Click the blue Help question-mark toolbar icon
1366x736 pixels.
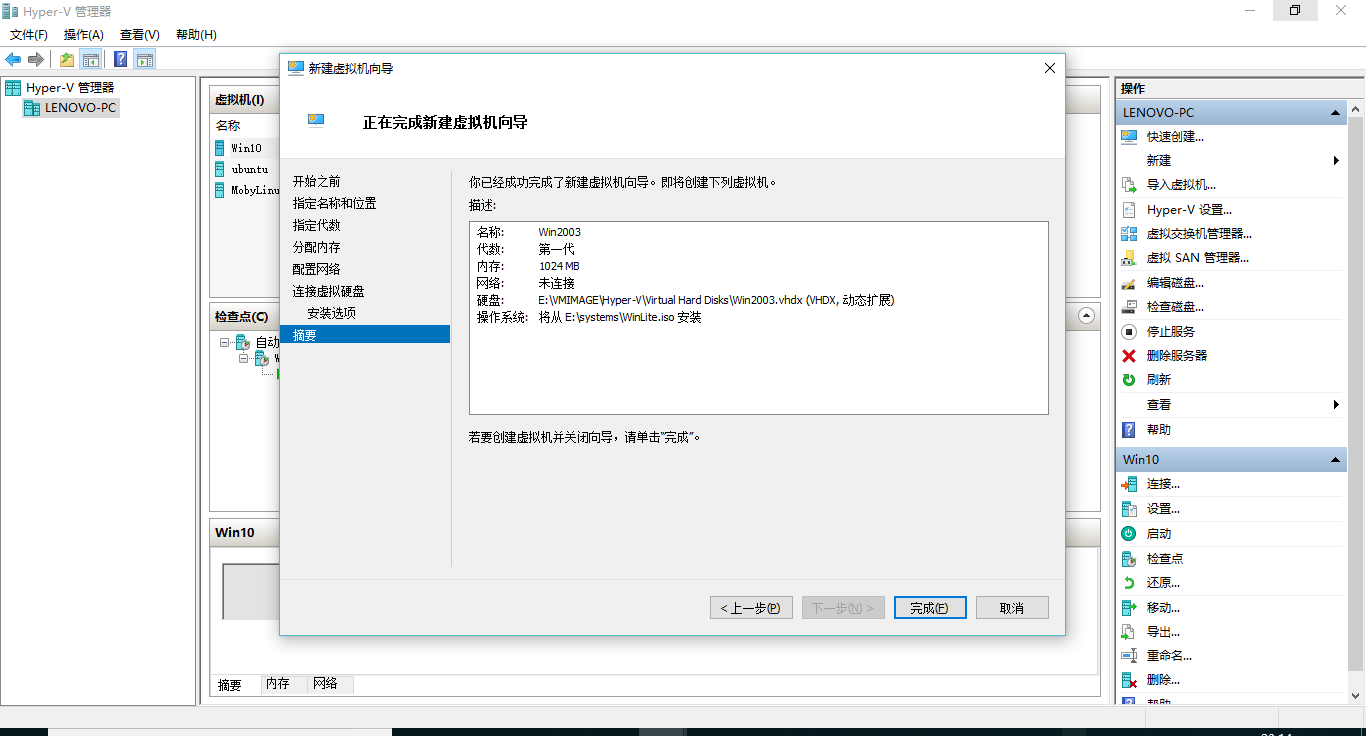tap(120, 59)
